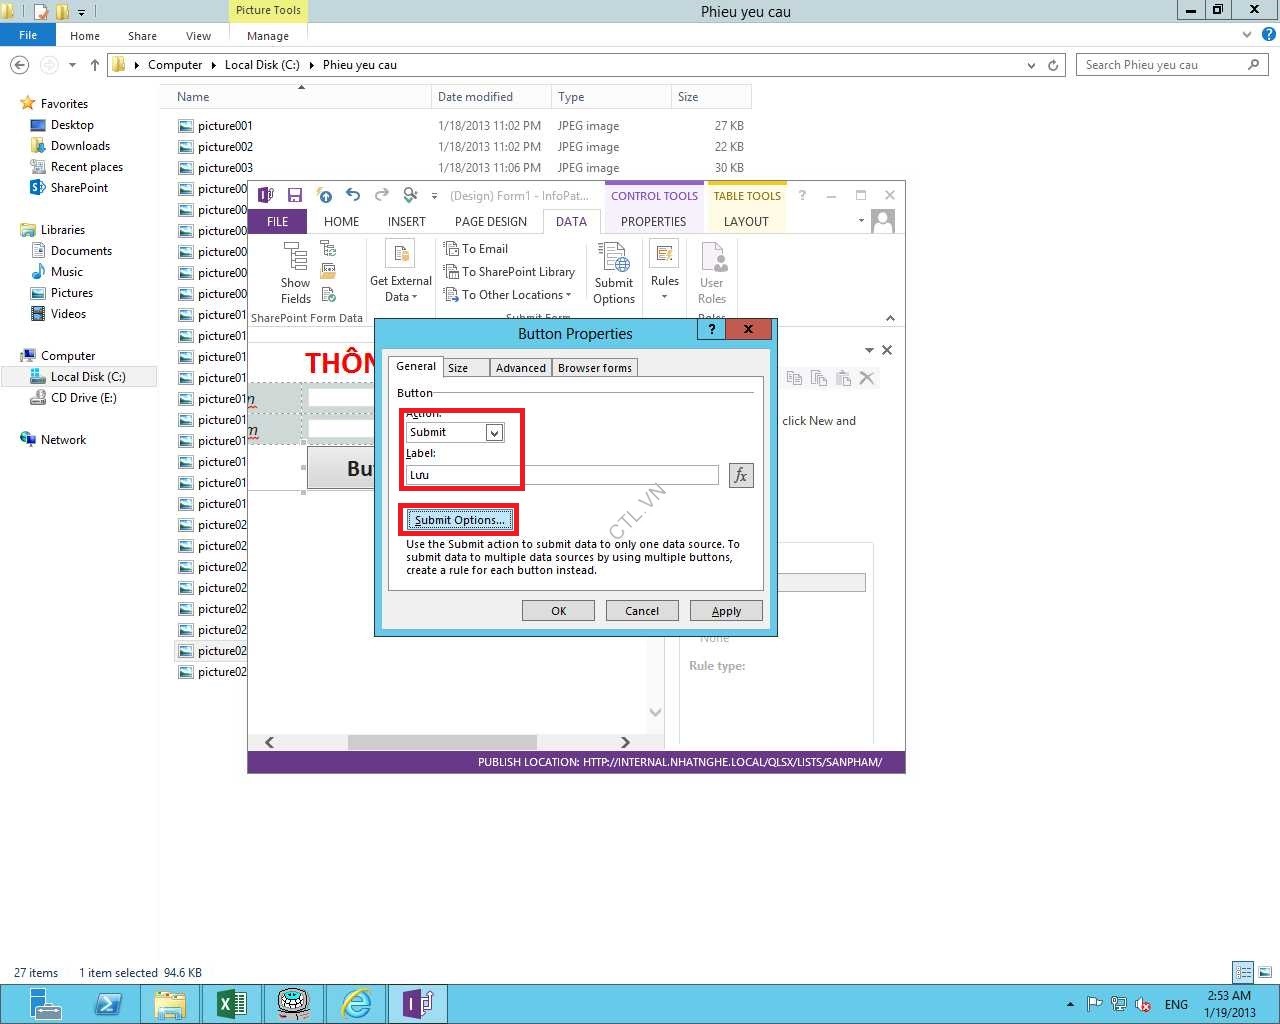Refresh the Explorer address bar location

1053,65
